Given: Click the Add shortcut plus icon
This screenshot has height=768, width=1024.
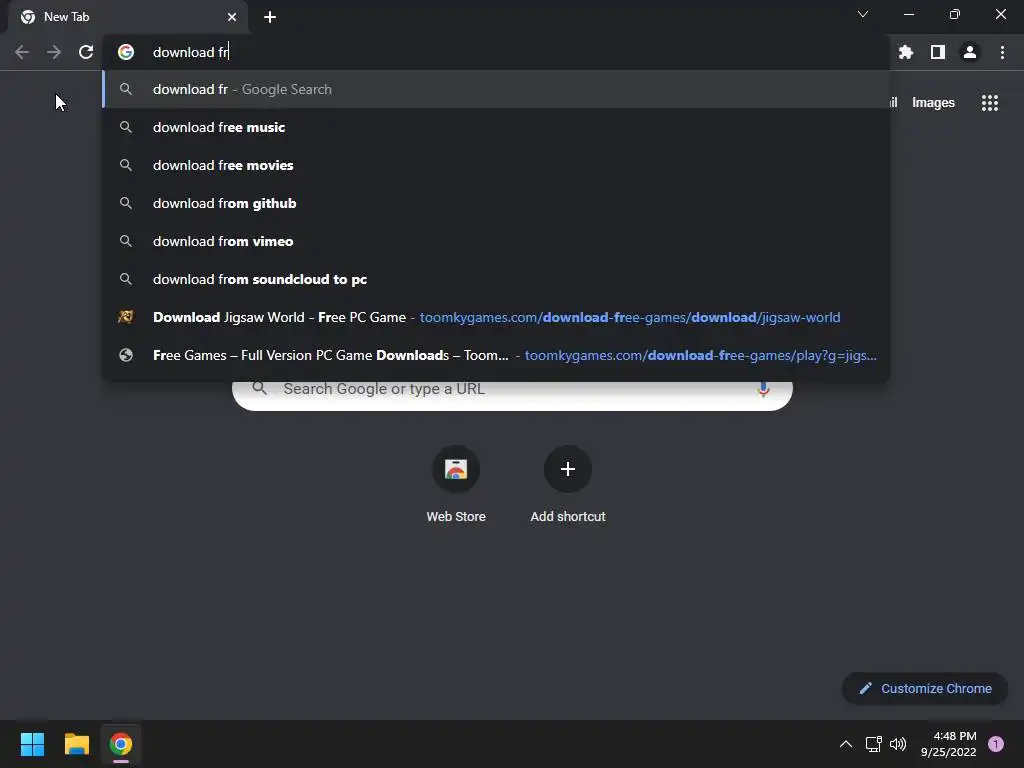Looking at the screenshot, I should (x=568, y=469).
